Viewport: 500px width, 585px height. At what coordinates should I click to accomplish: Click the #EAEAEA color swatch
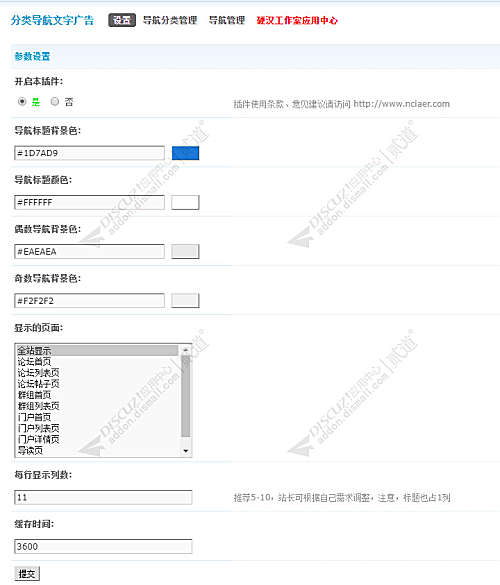[x=185, y=251]
